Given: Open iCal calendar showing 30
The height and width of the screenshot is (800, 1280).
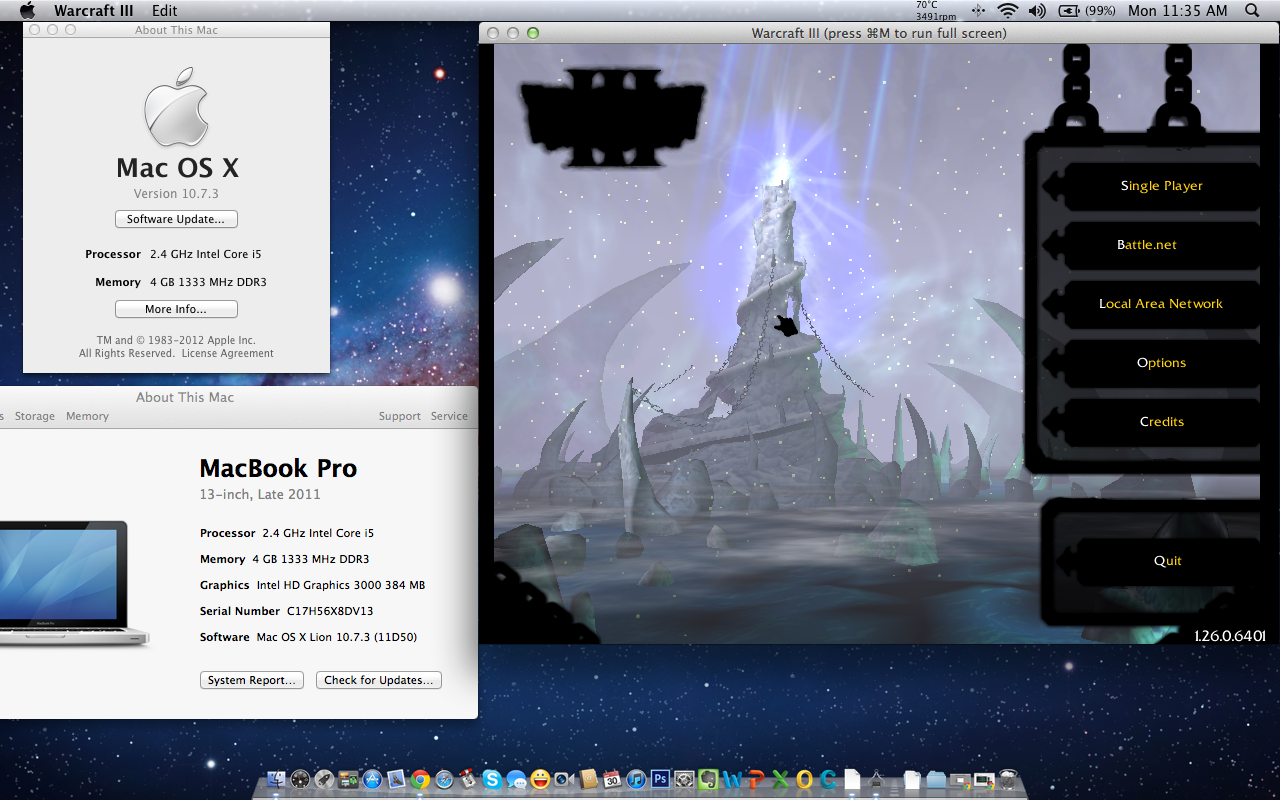Looking at the screenshot, I should (612, 780).
